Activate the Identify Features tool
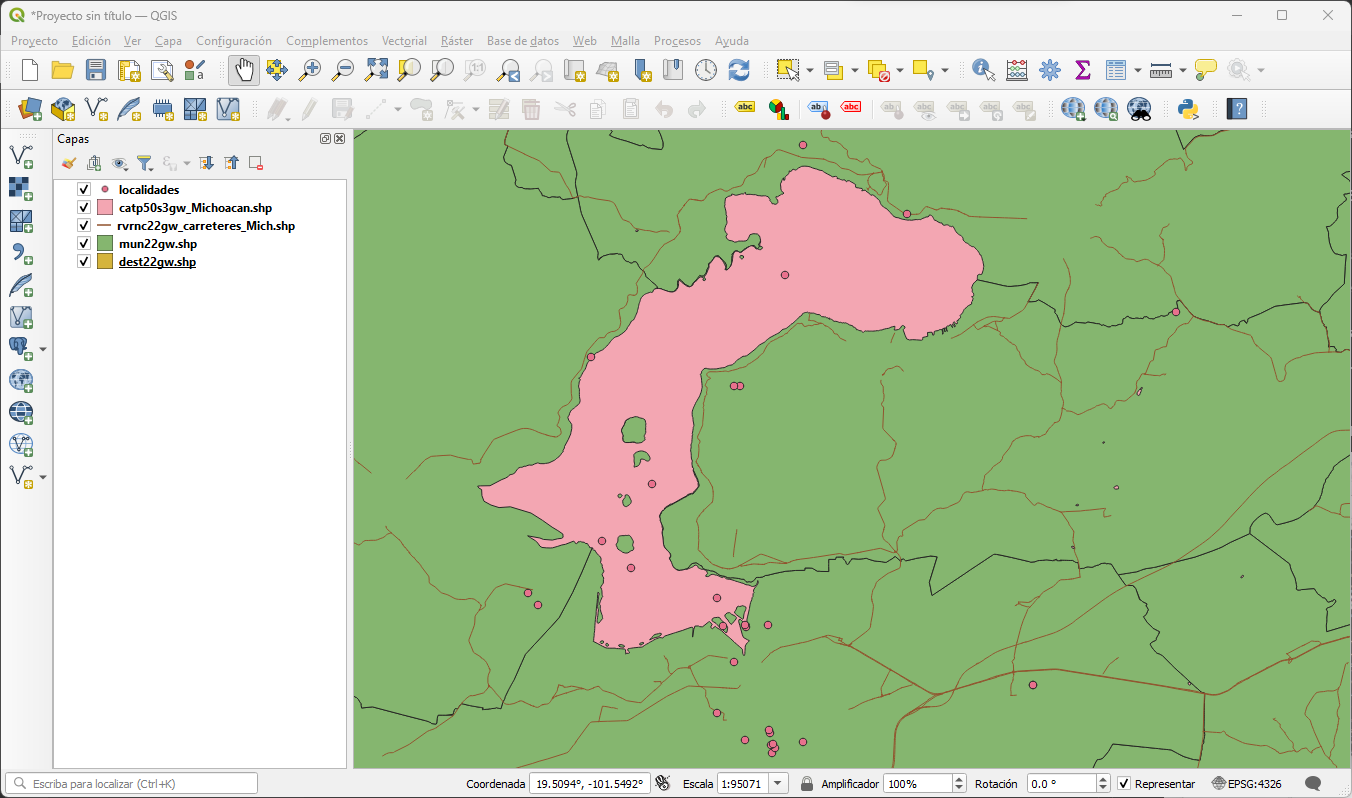This screenshot has width=1352, height=798. point(984,70)
